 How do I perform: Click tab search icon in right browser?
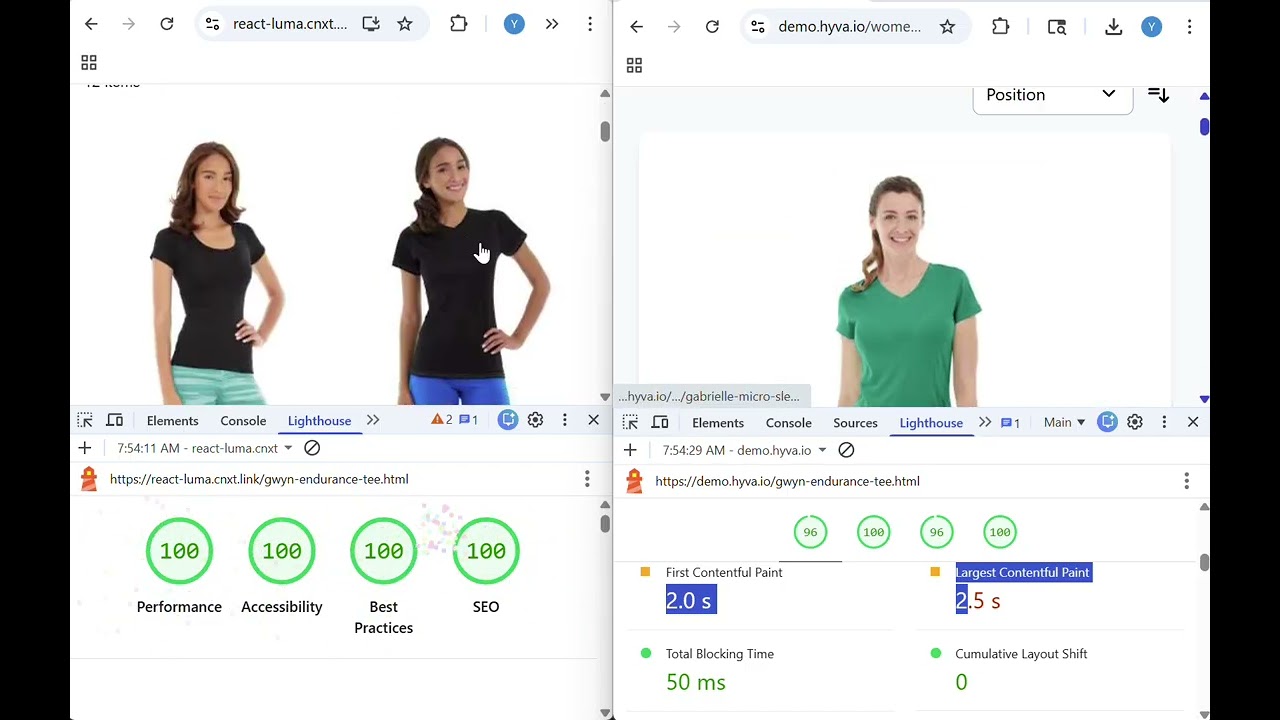click(x=1057, y=27)
